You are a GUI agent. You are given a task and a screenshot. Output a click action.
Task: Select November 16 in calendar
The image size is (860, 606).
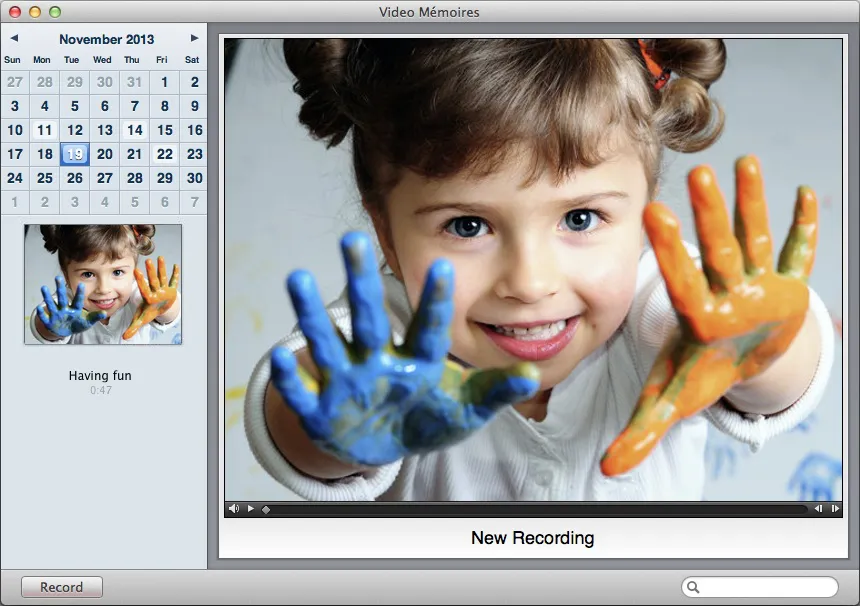pos(194,130)
